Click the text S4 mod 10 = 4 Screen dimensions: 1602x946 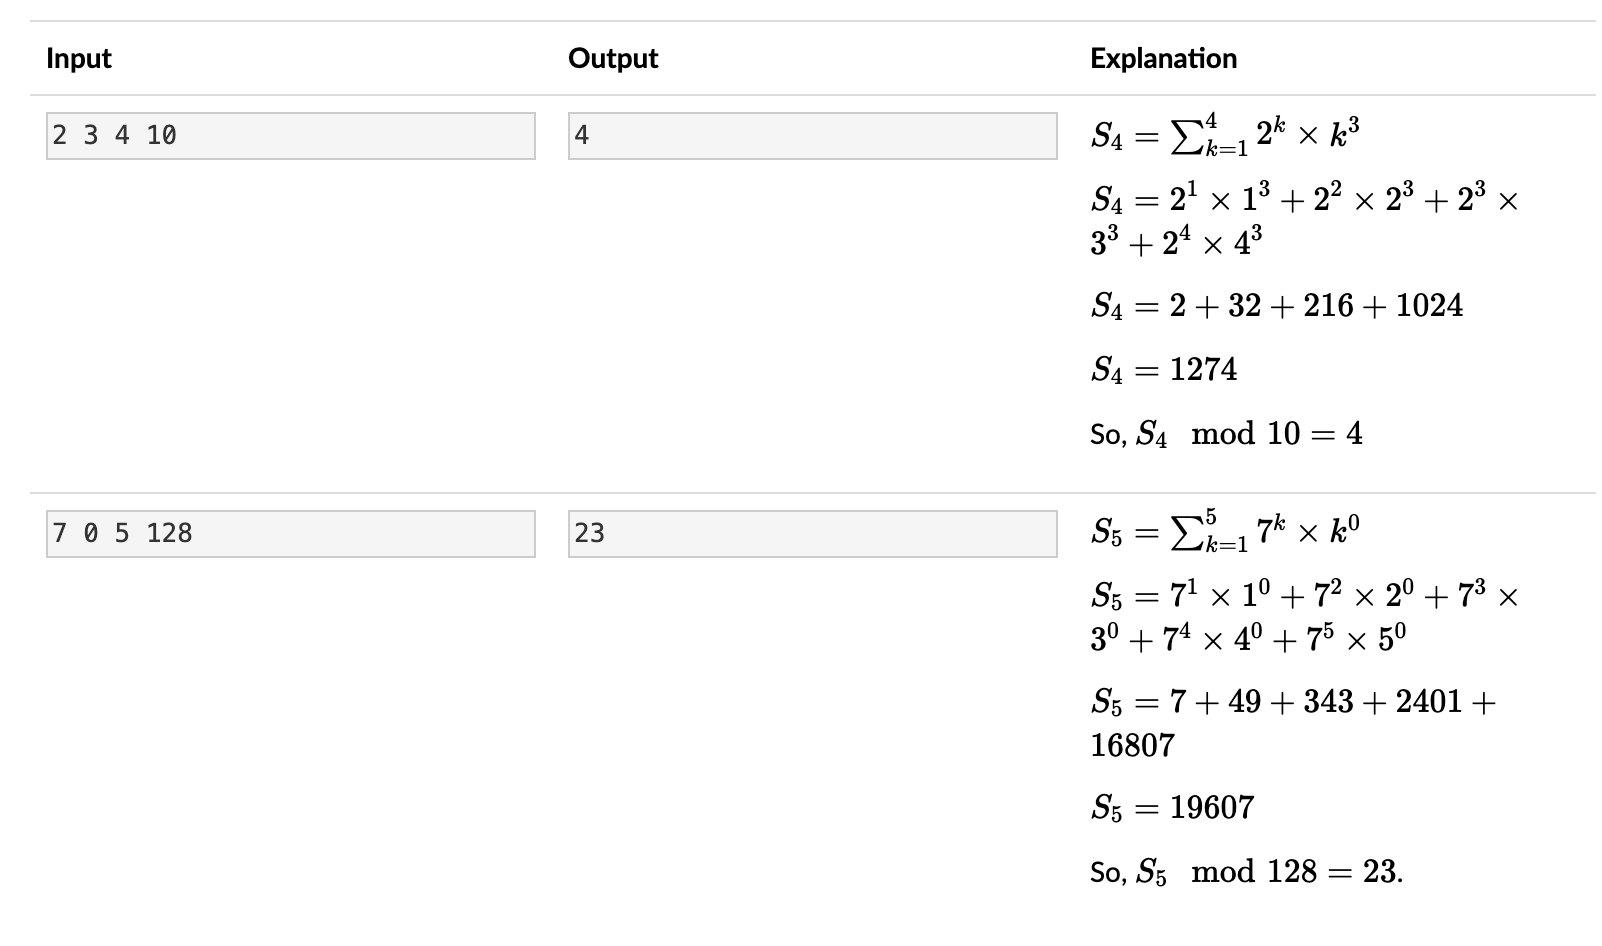(x=1226, y=434)
